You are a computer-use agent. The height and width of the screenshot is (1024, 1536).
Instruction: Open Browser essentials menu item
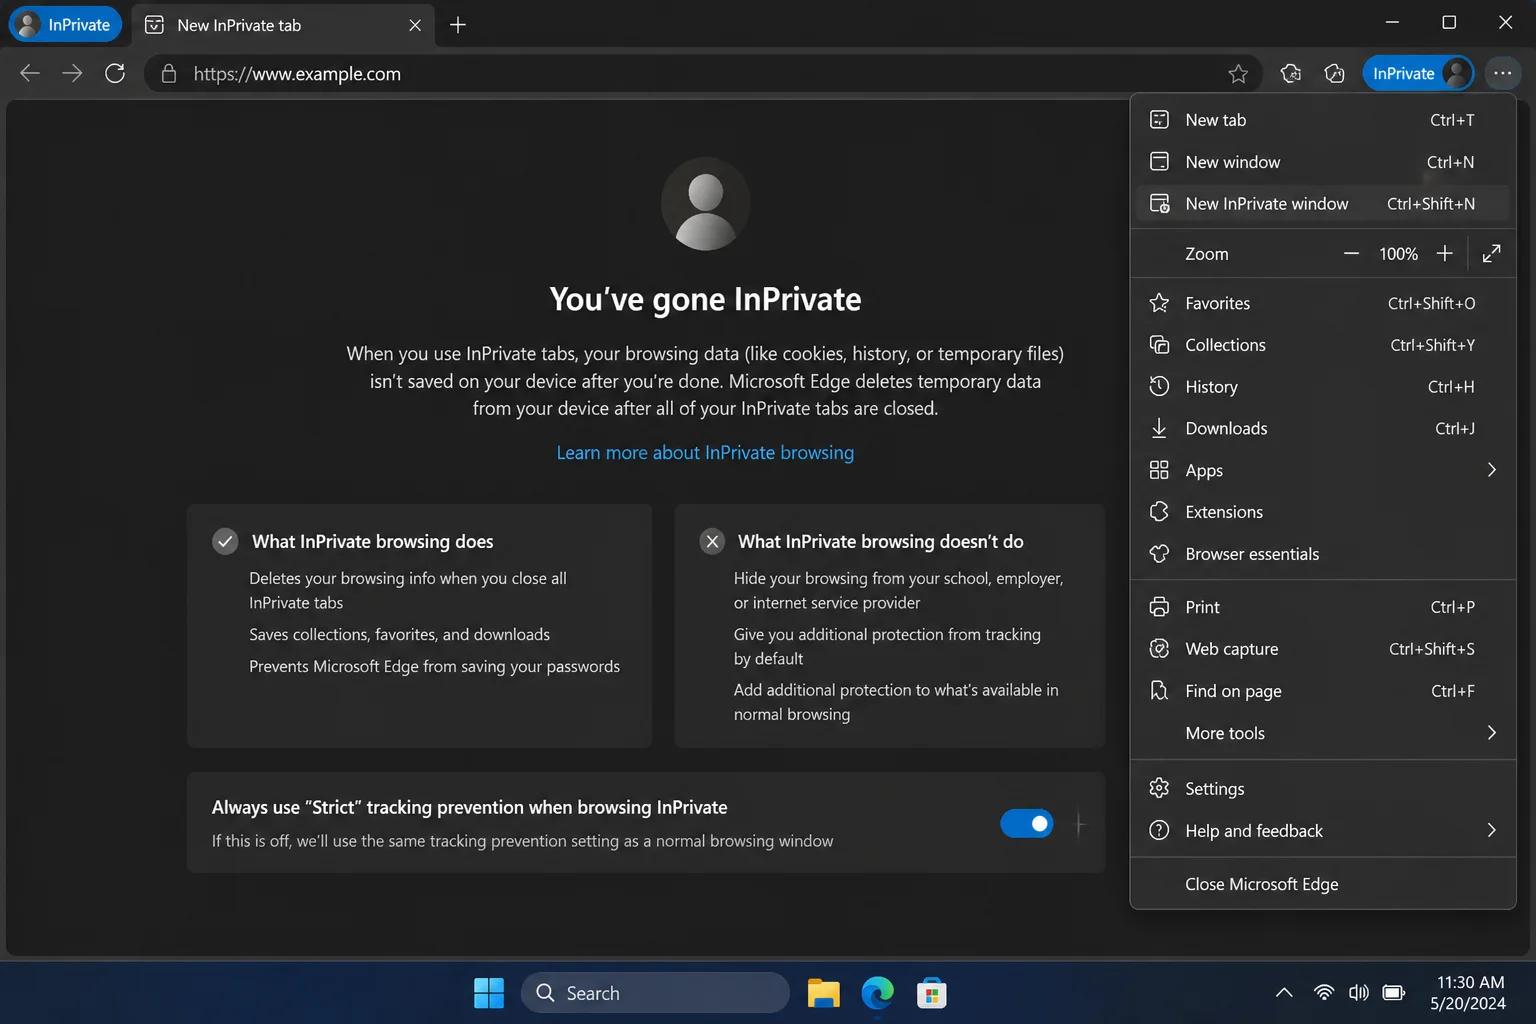[1322, 554]
